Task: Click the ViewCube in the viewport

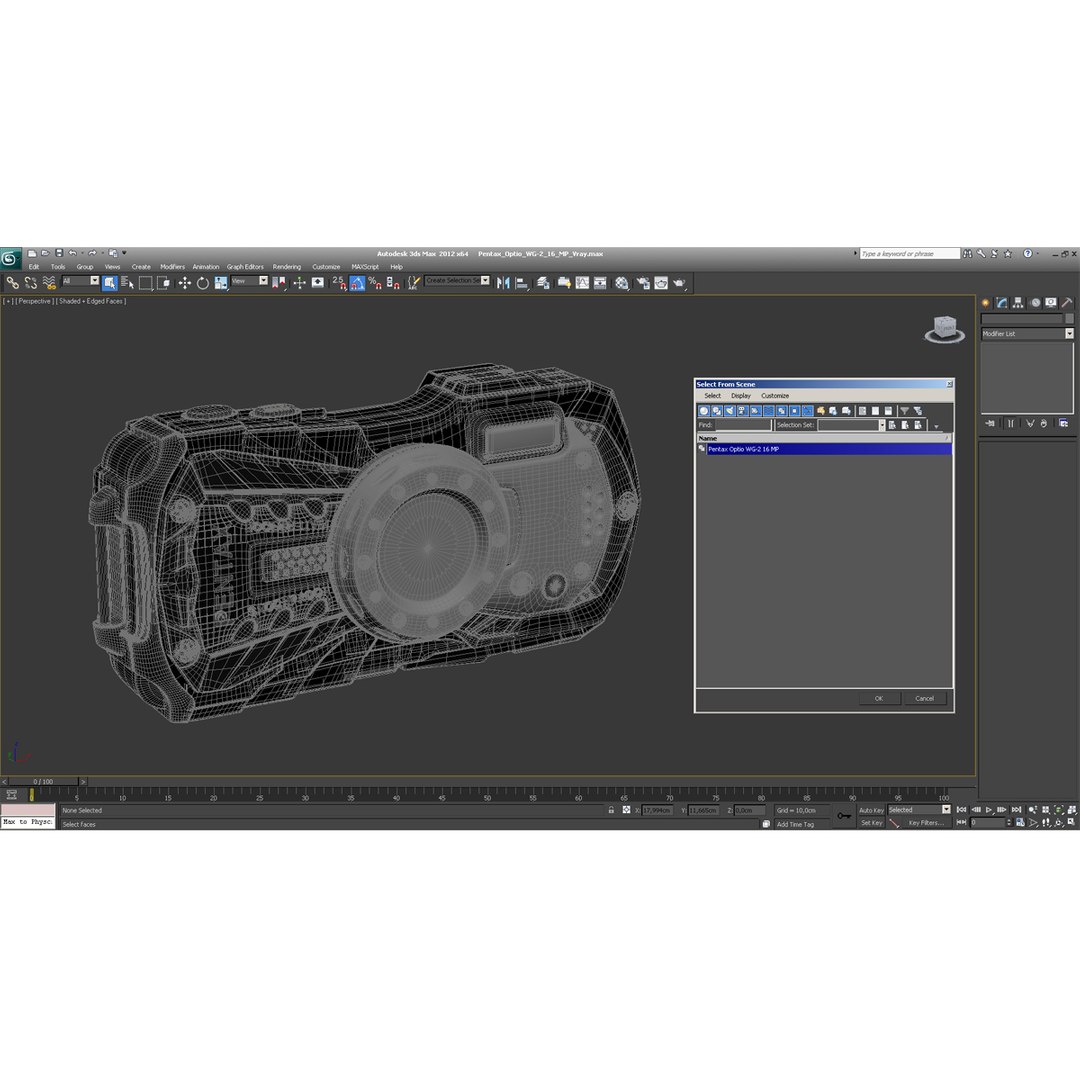Action: (944, 329)
